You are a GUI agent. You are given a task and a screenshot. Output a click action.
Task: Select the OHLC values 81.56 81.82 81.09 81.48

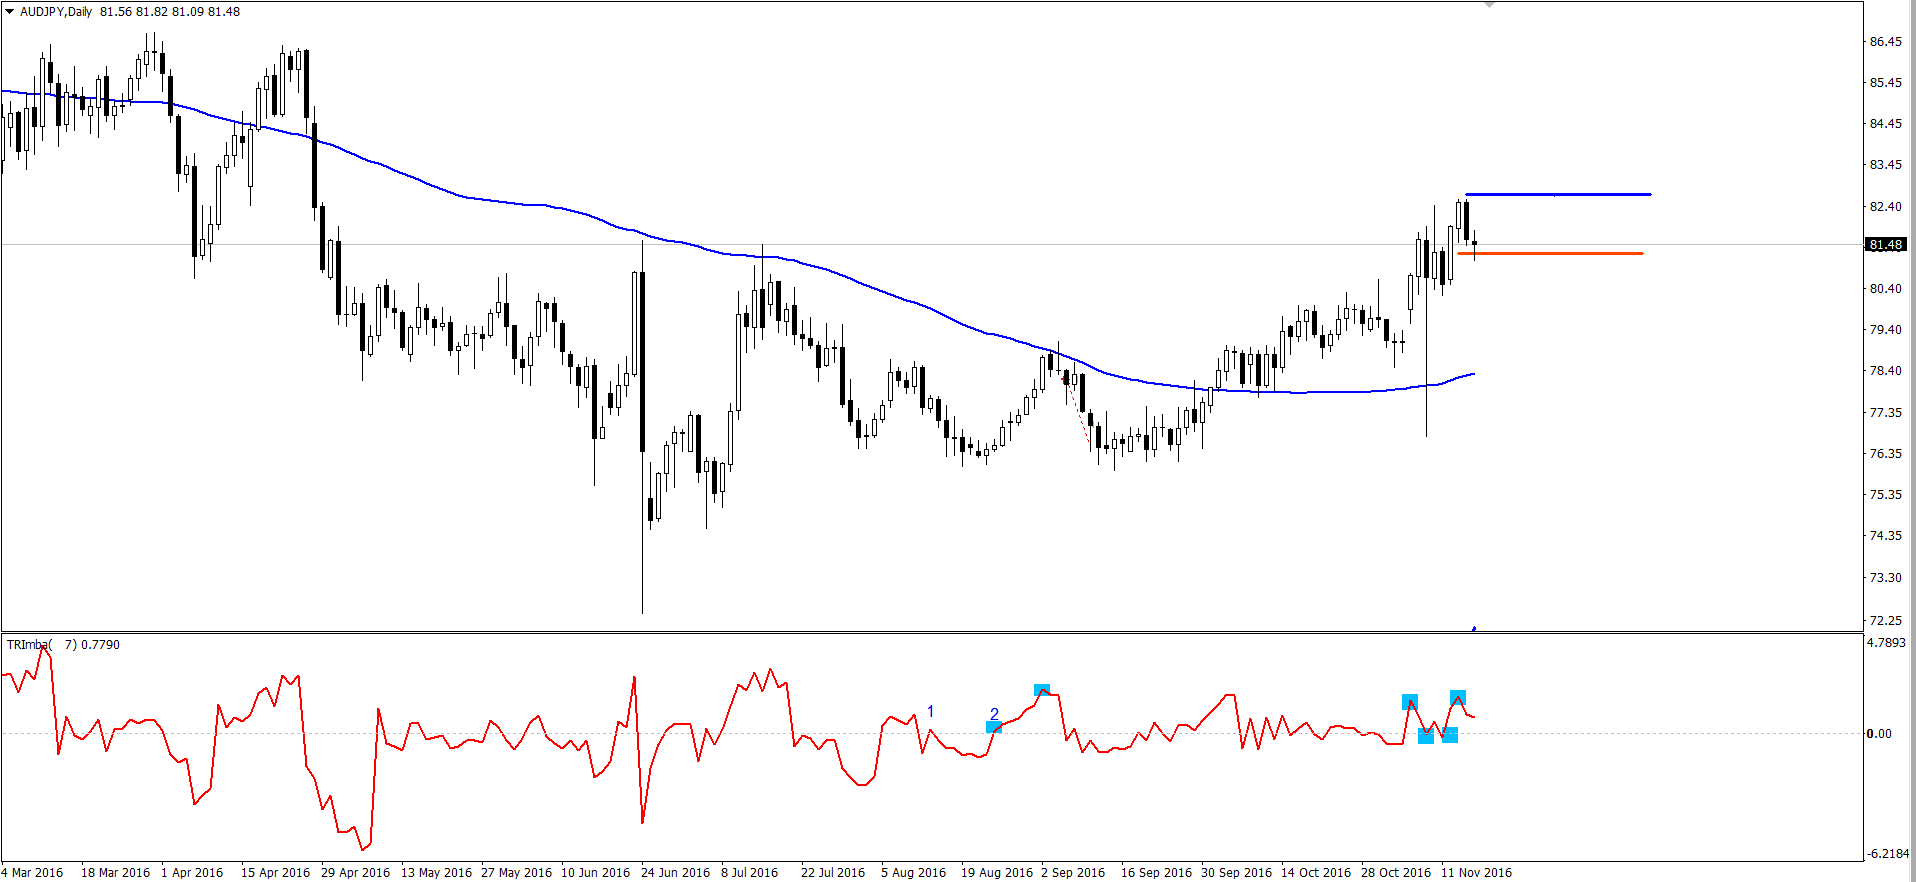pos(170,12)
